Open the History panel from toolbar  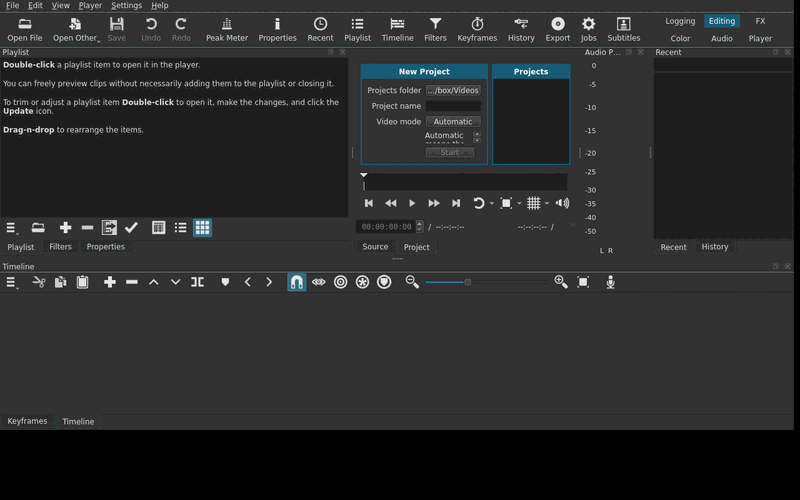[x=521, y=30]
